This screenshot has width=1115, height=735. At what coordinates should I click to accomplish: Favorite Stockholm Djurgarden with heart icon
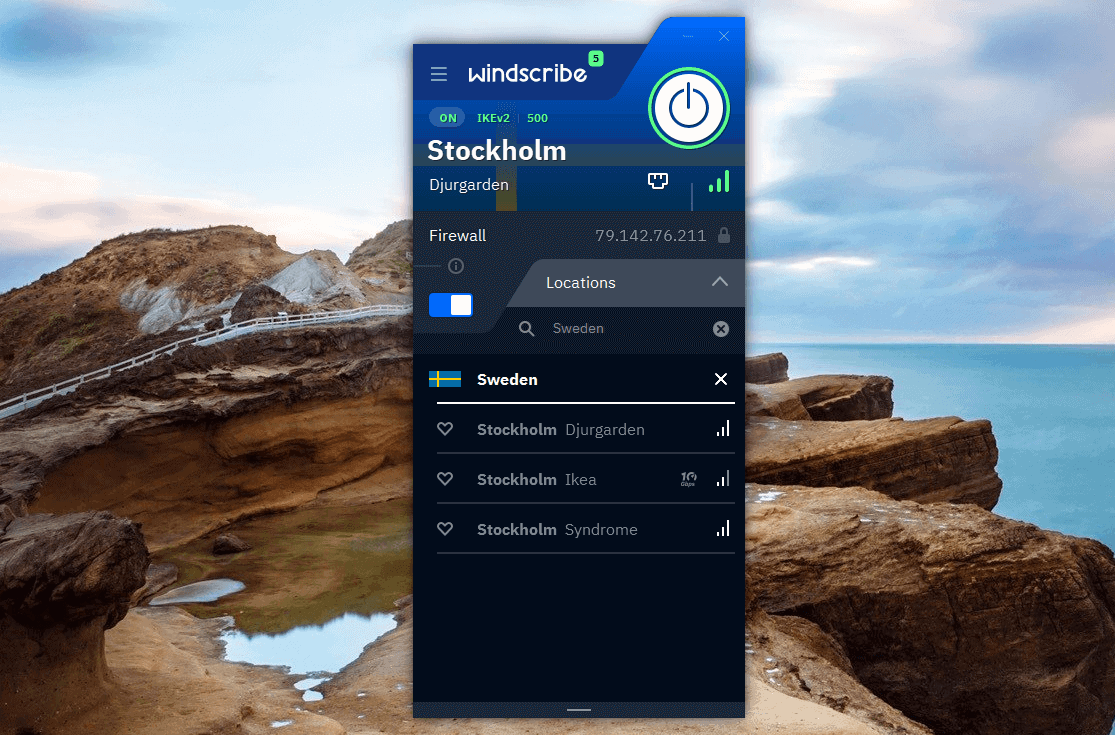(445, 429)
